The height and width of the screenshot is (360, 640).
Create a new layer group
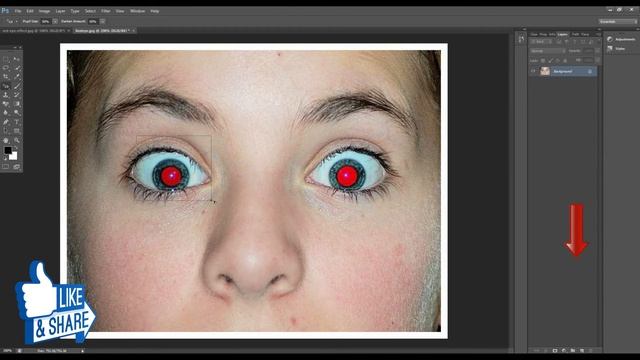[x=573, y=351]
